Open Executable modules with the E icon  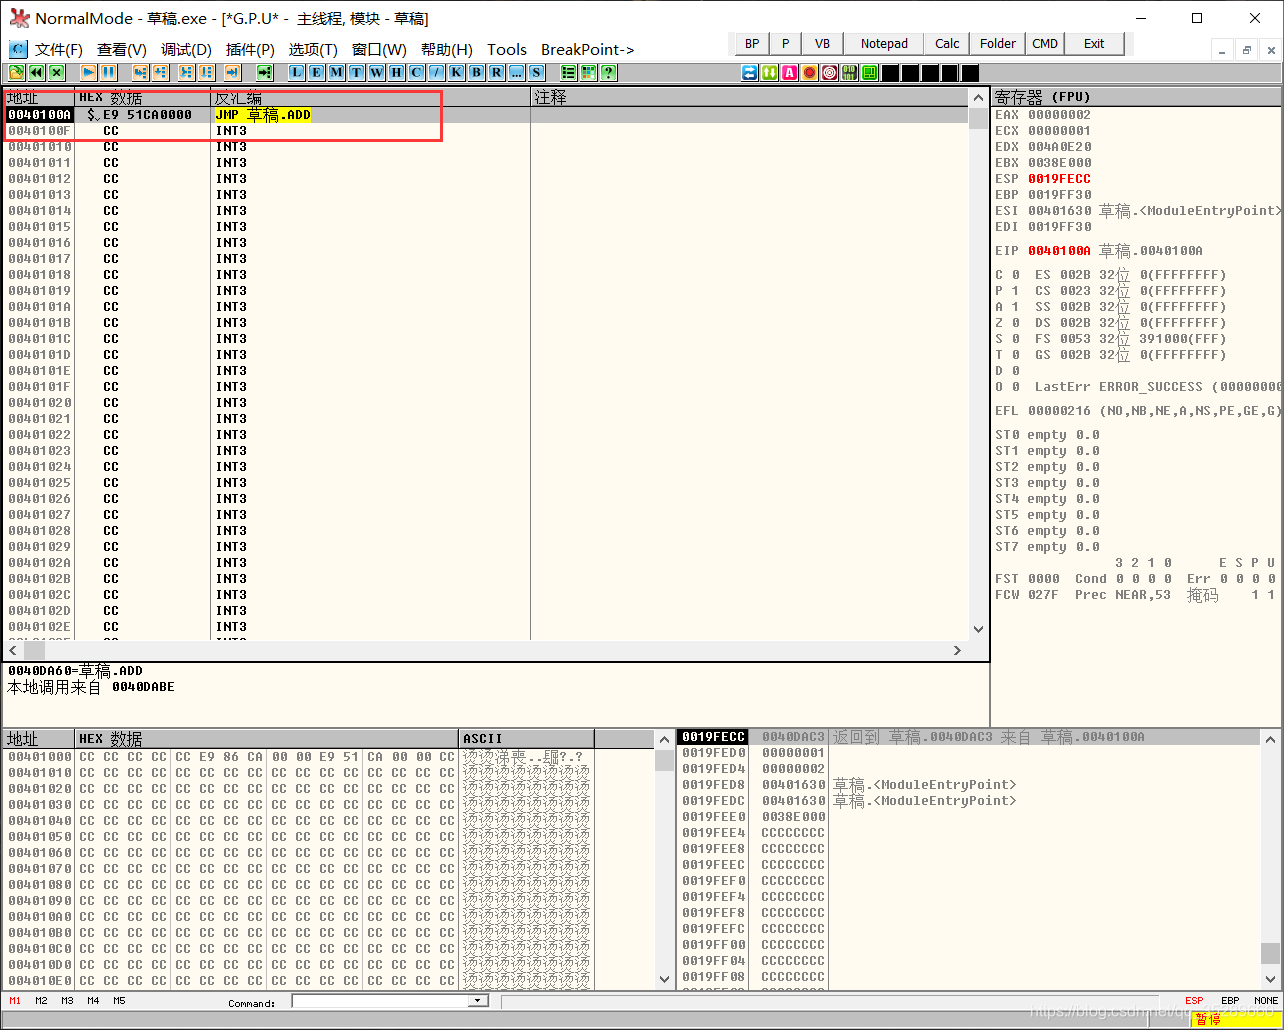316,72
